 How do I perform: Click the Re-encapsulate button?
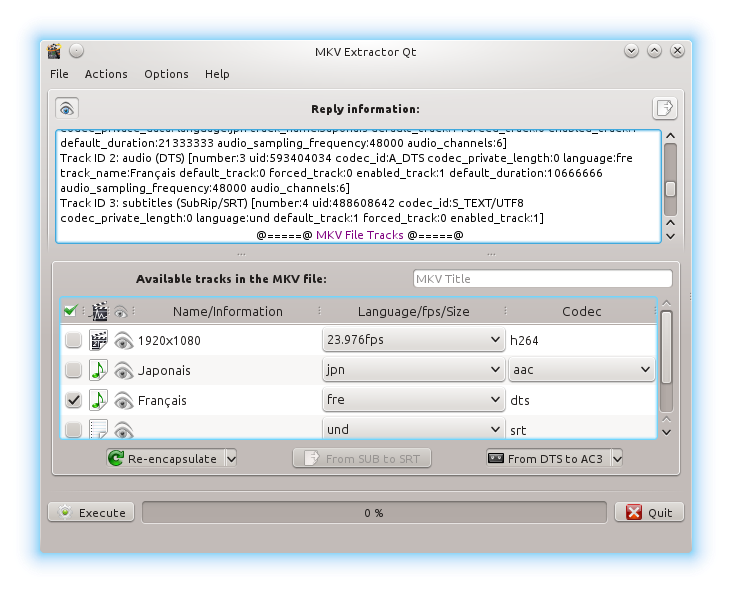(x=166, y=459)
